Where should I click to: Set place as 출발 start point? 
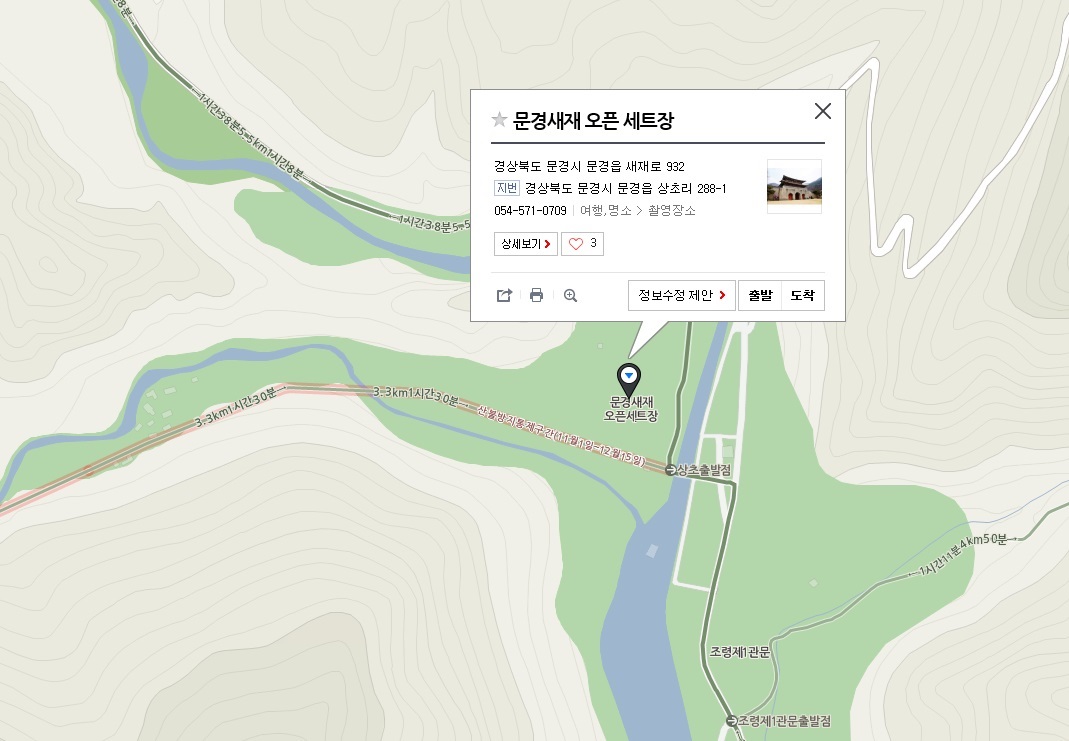(x=760, y=295)
